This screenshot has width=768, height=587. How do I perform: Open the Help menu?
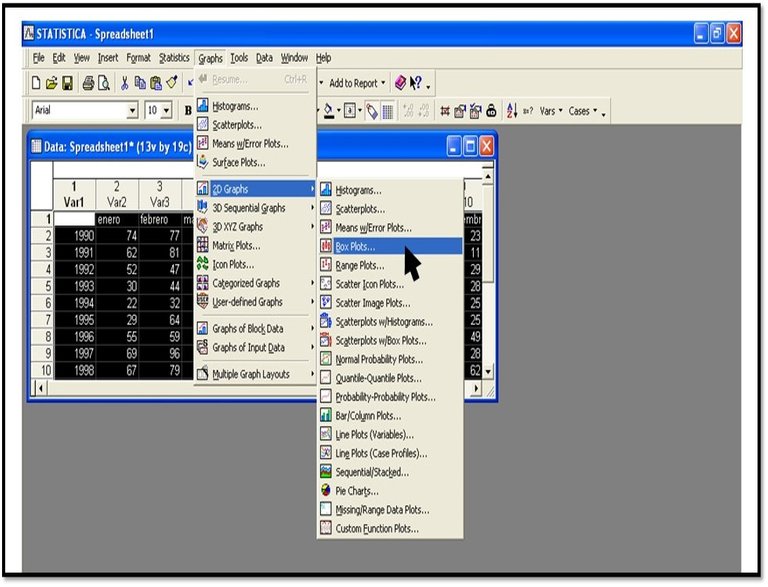[323, 58]
